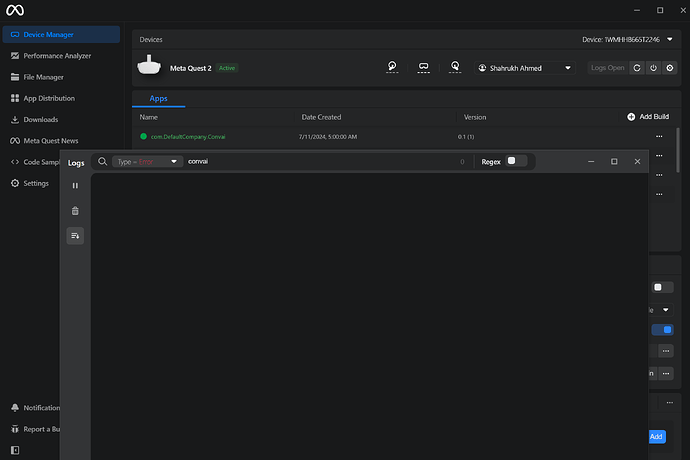This screenshot has height=460, width=690.
Task: Click the power icon for the device
Action: tap(653, 68)
